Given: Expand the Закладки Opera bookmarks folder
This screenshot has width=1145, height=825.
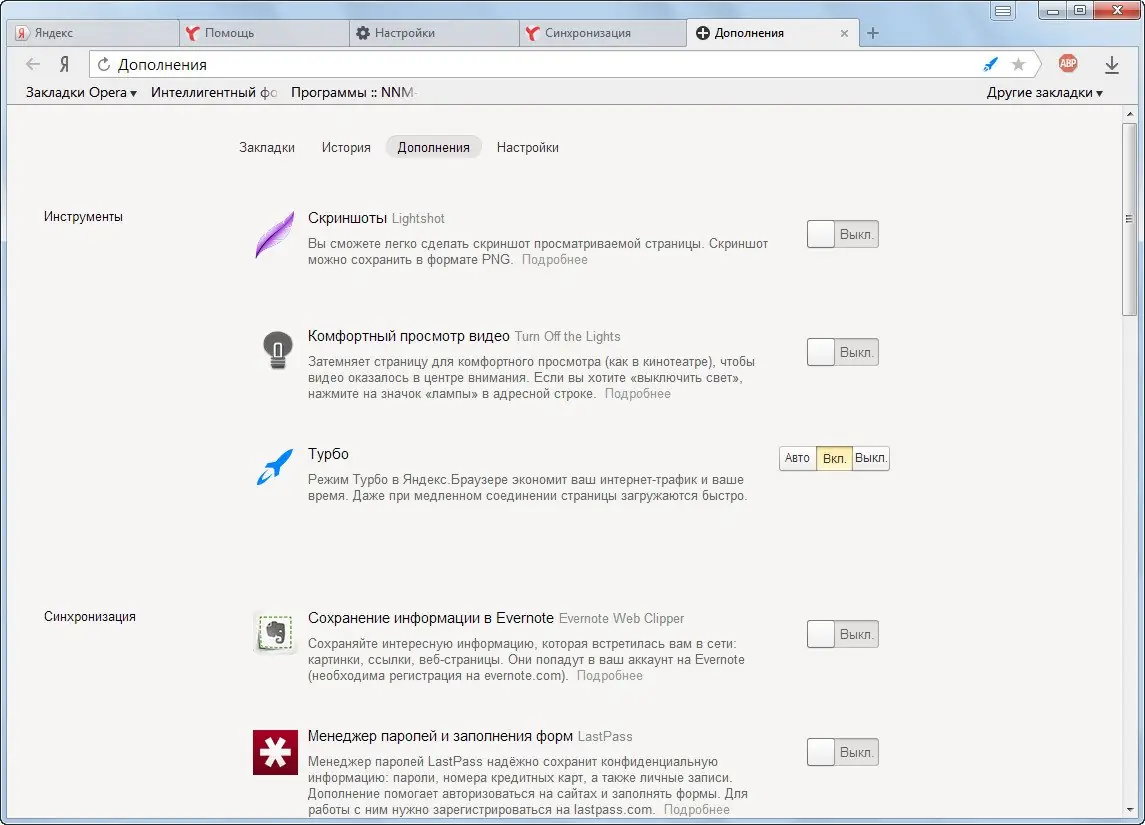Looking at the screenshot, I should (81, 93).
